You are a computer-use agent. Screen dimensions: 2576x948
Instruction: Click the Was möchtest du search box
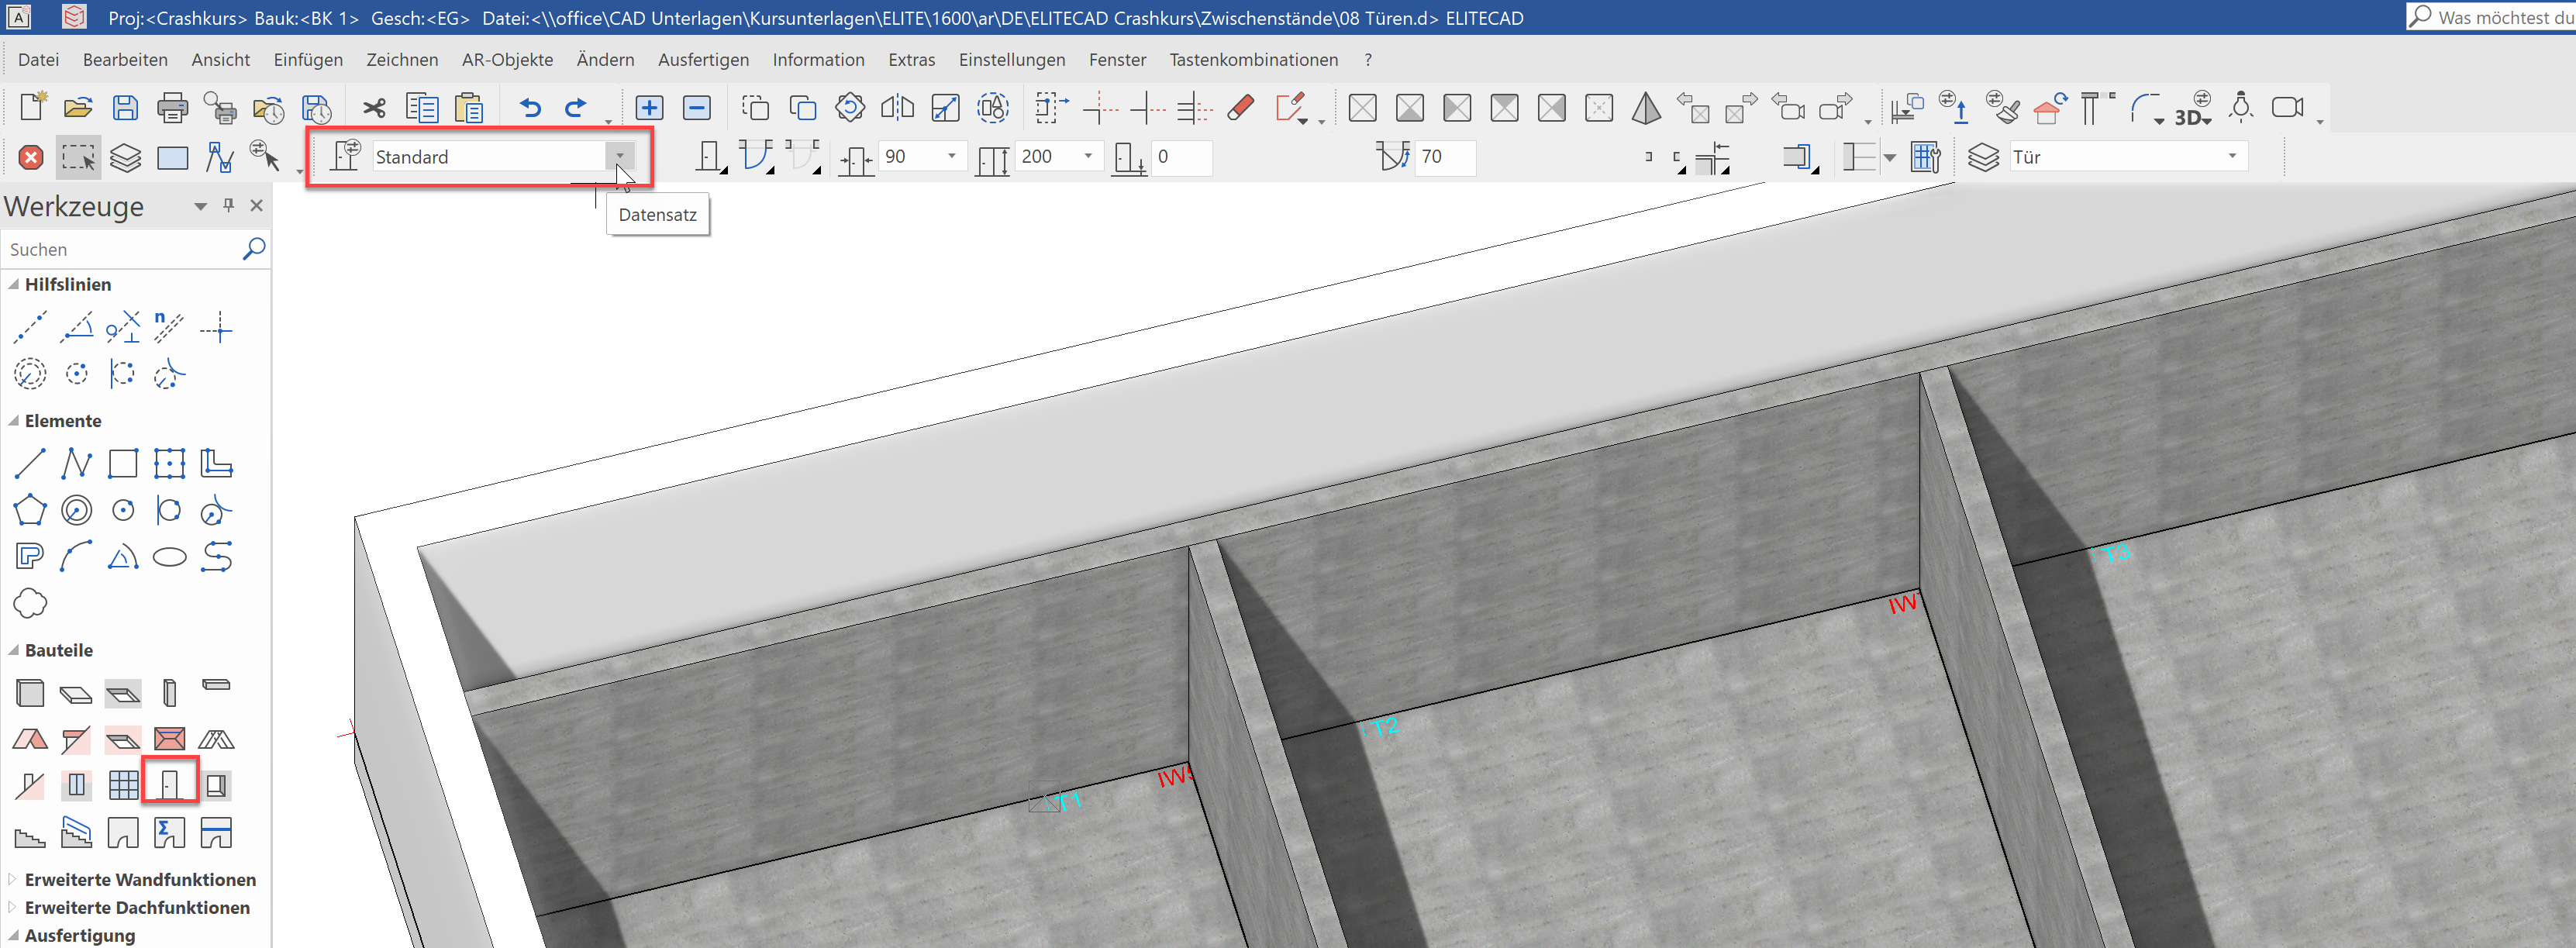[x=2490, y=17]
